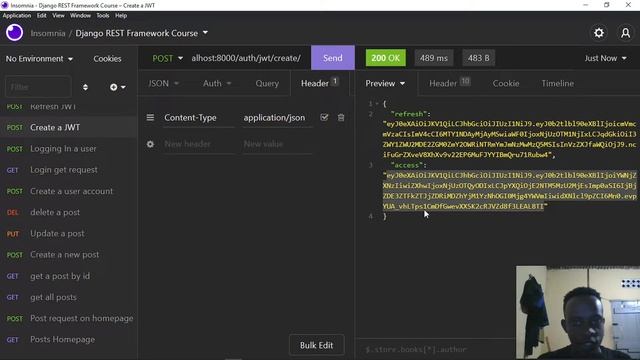Toggle the Content-Type header enabled checkbox

[324, 118]
